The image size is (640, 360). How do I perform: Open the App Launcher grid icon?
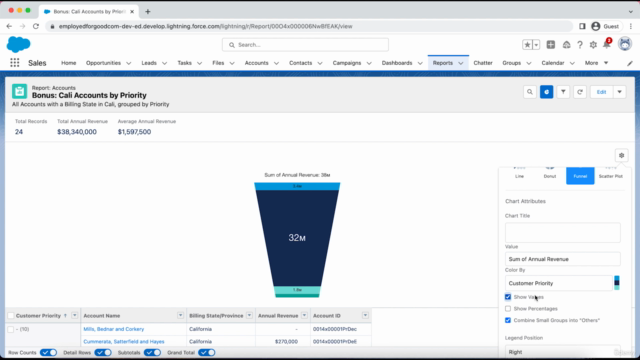click(15, 62)
